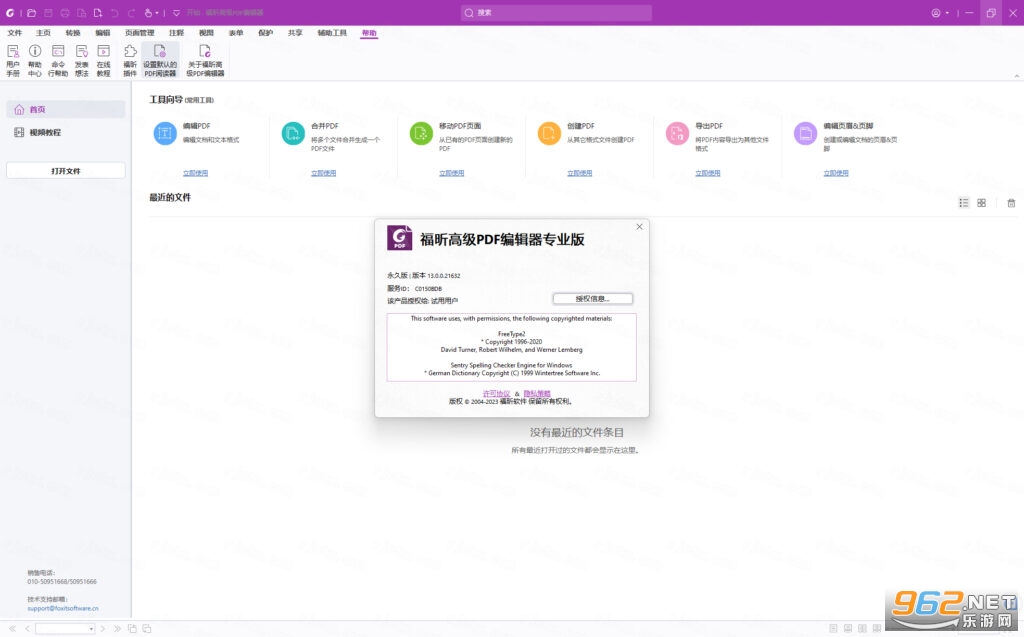Switch recent files to list view
Image resolution: width=1024 pixels, height=637 pixels.
(963, 203)
